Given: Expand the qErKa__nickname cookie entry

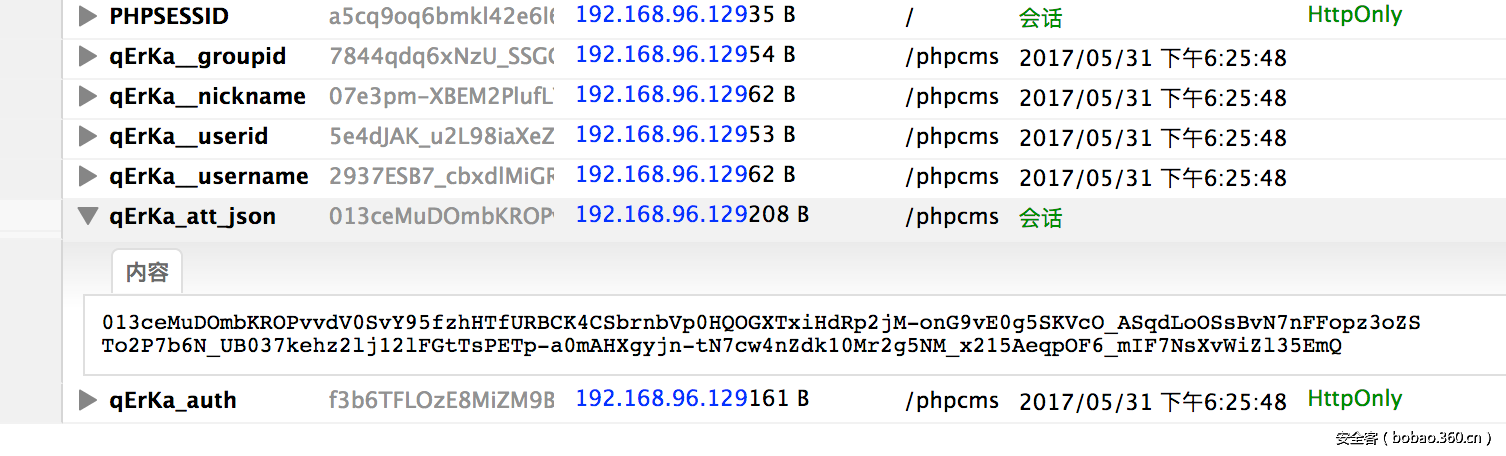Looking at the screenshot, I should [x=88, y=97].
